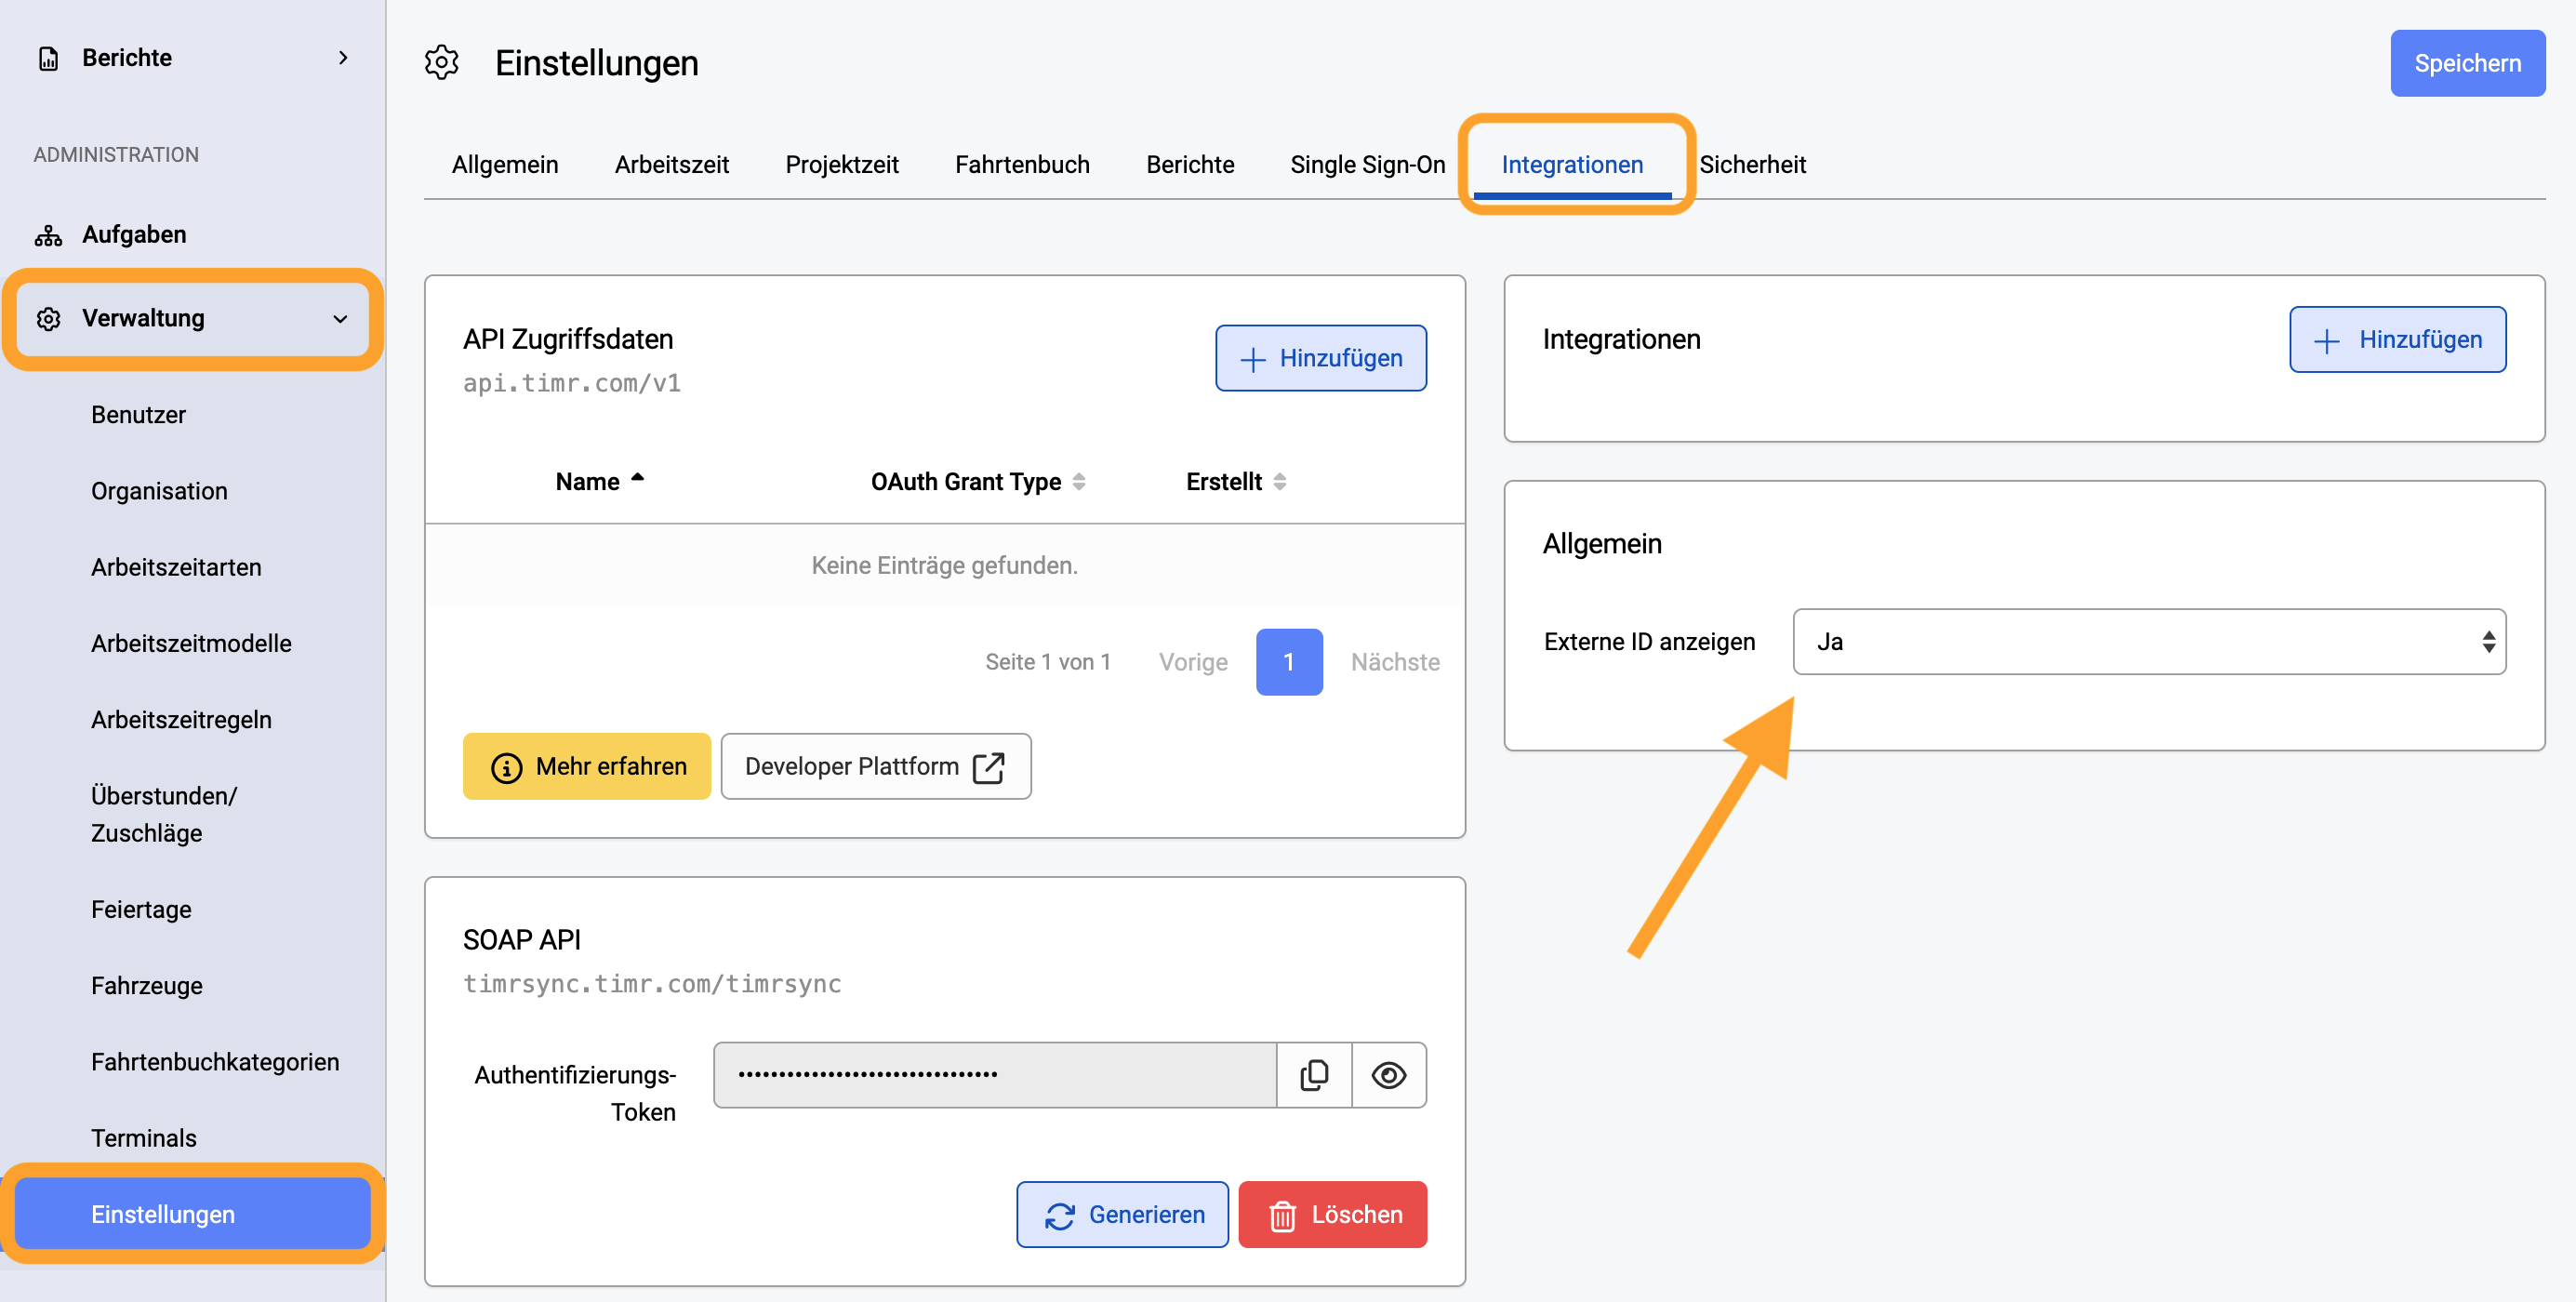The image size is (2576, 1302).
Task: Collapse the Verwaltung chevron
Action: [x=340, y=319]
